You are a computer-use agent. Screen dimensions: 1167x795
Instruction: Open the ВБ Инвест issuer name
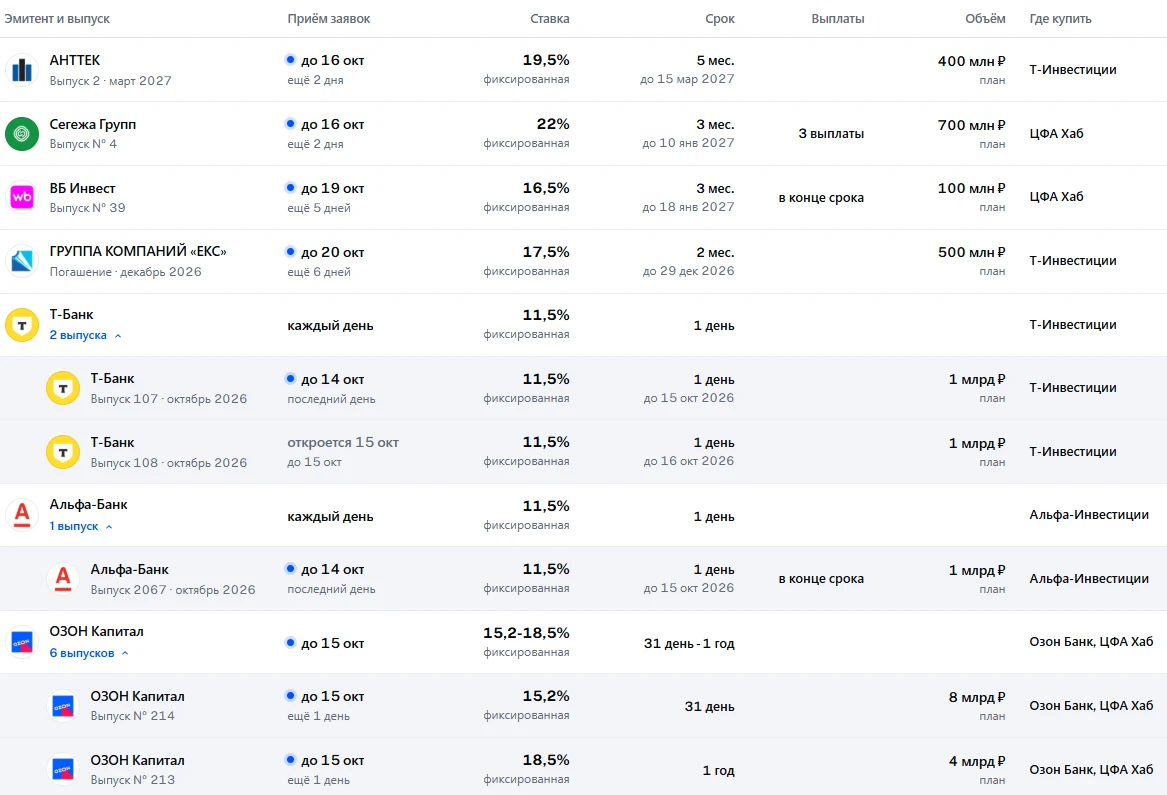click(x=83, y=188)
